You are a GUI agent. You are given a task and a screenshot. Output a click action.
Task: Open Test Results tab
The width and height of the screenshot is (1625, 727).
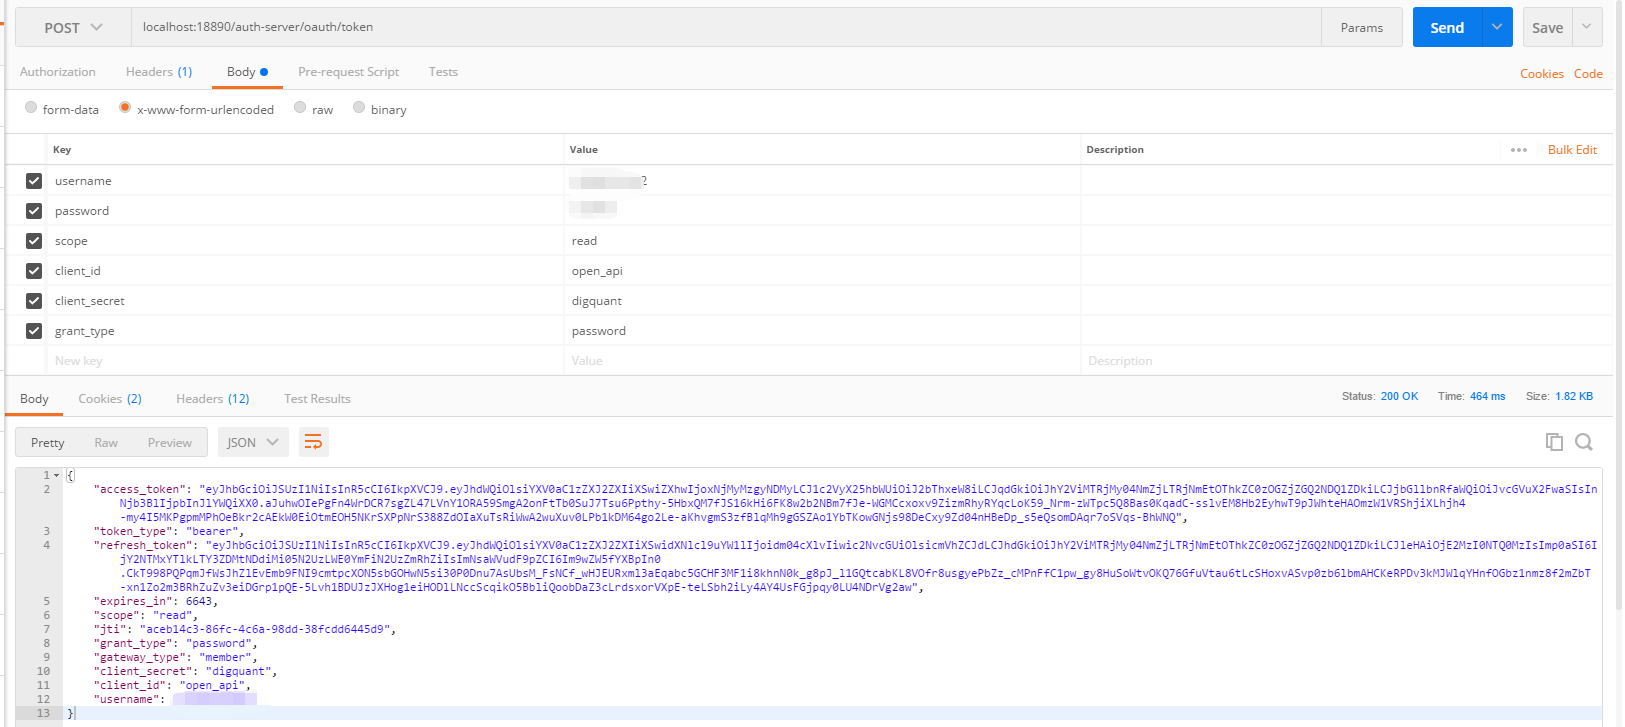coord(317,399)
